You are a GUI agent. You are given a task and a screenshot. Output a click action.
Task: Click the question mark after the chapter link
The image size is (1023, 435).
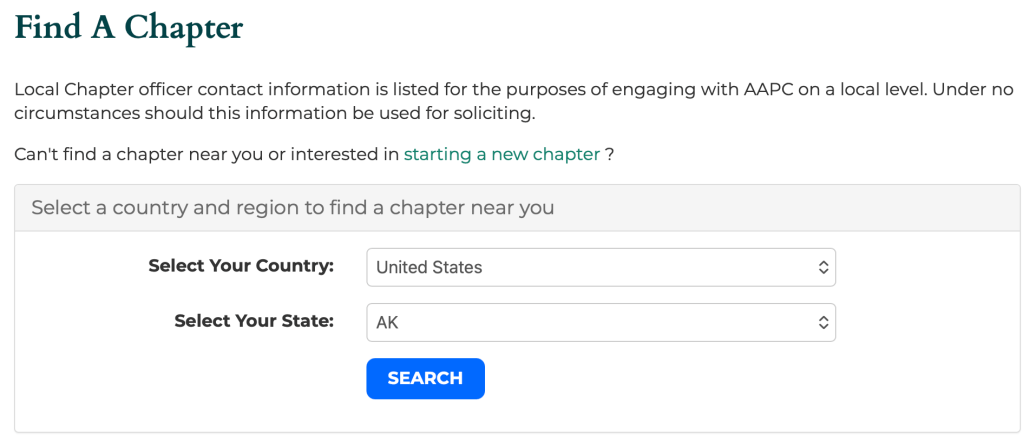tap(609, 155)
